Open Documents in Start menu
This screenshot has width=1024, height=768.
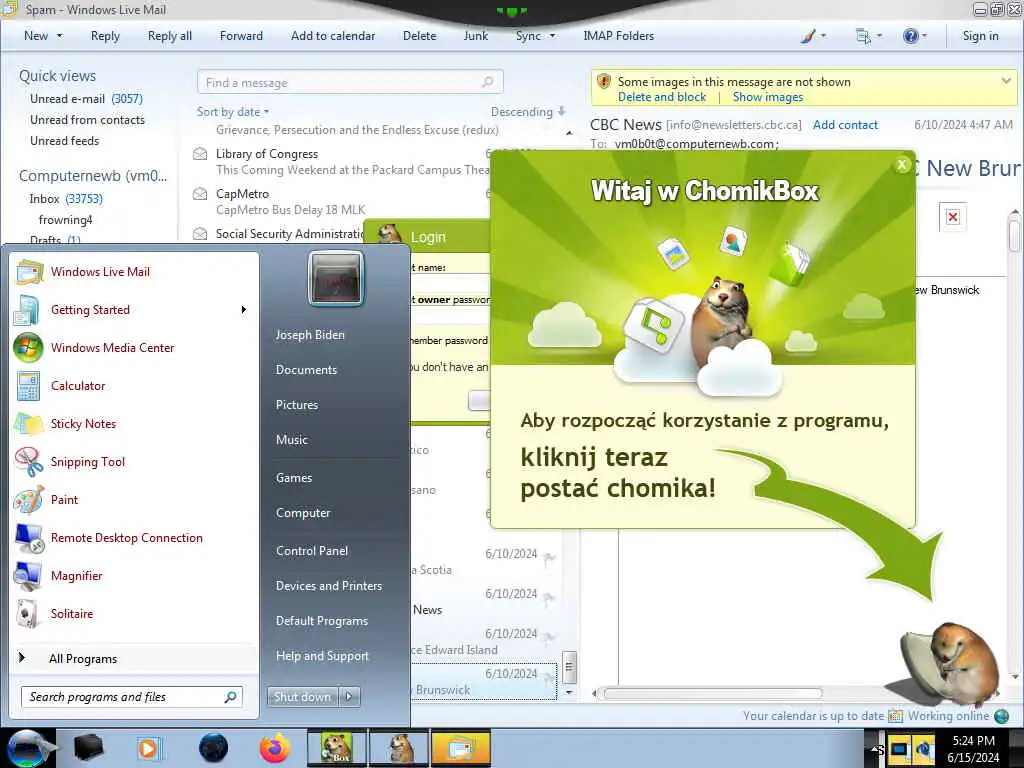coord(306,370)
